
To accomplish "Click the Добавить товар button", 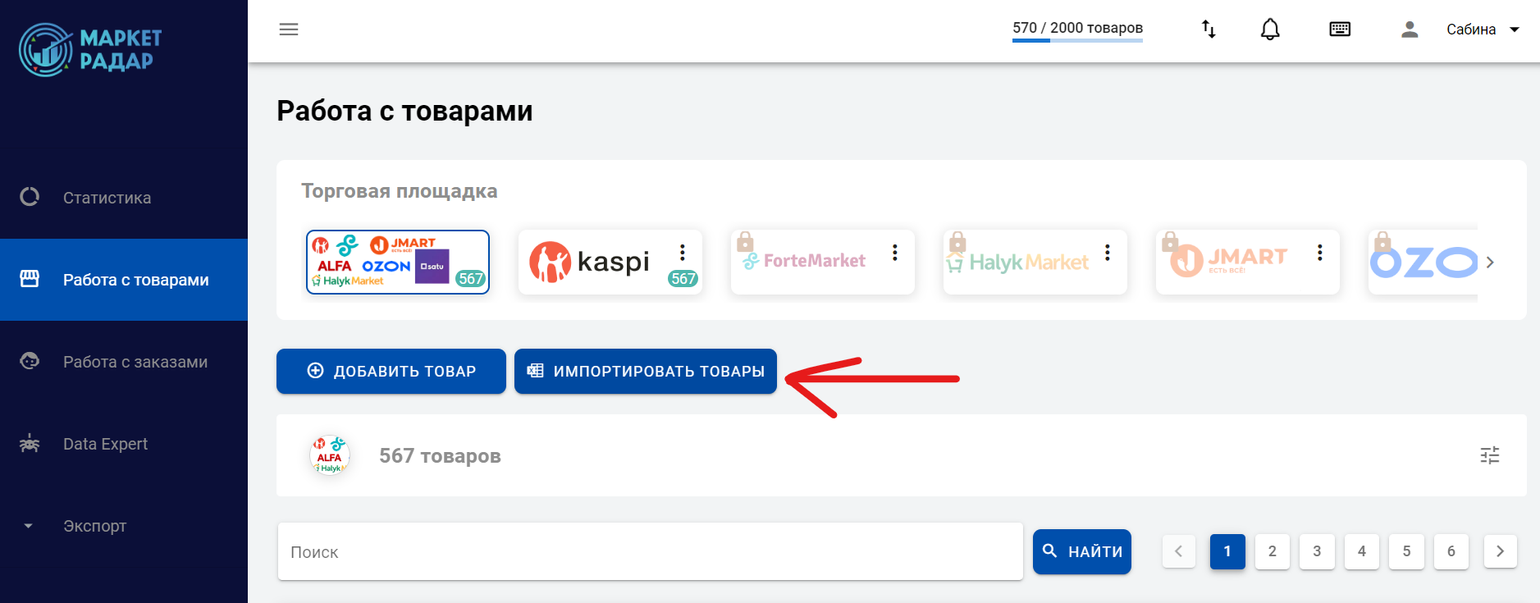I will pyautogui.click(x=391, y=371).
